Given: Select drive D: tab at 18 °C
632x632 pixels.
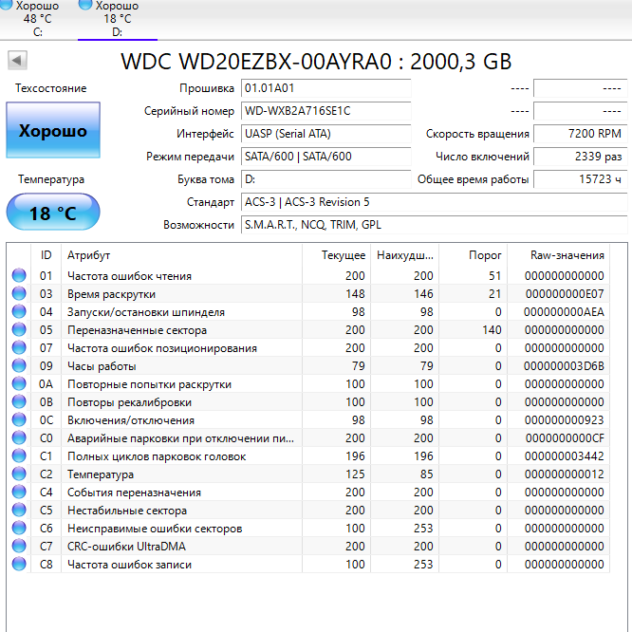Looking at the screenshot, I should (117, 19).
